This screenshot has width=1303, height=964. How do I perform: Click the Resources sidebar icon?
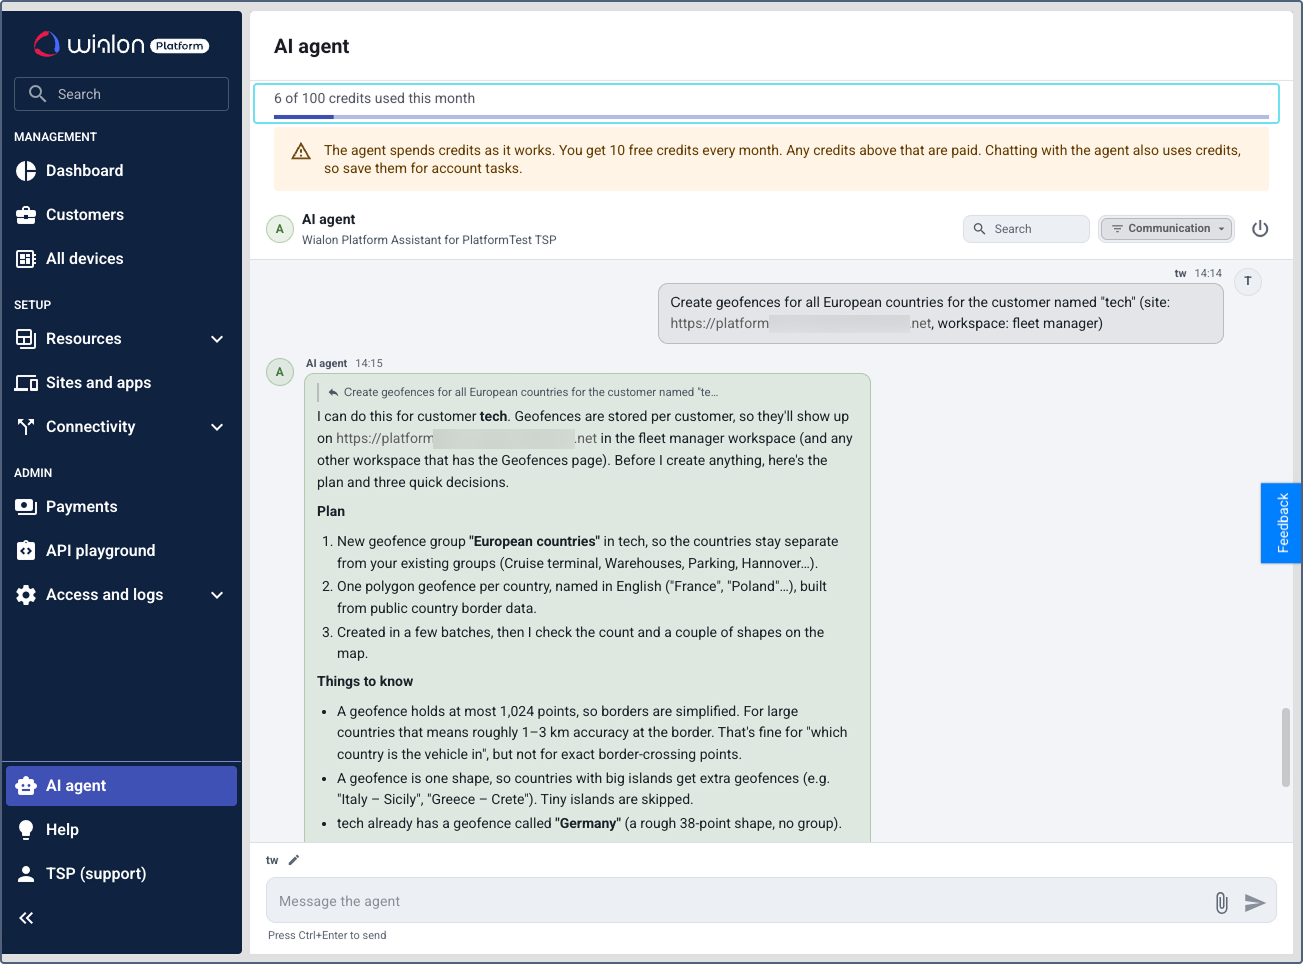(26, 339)
